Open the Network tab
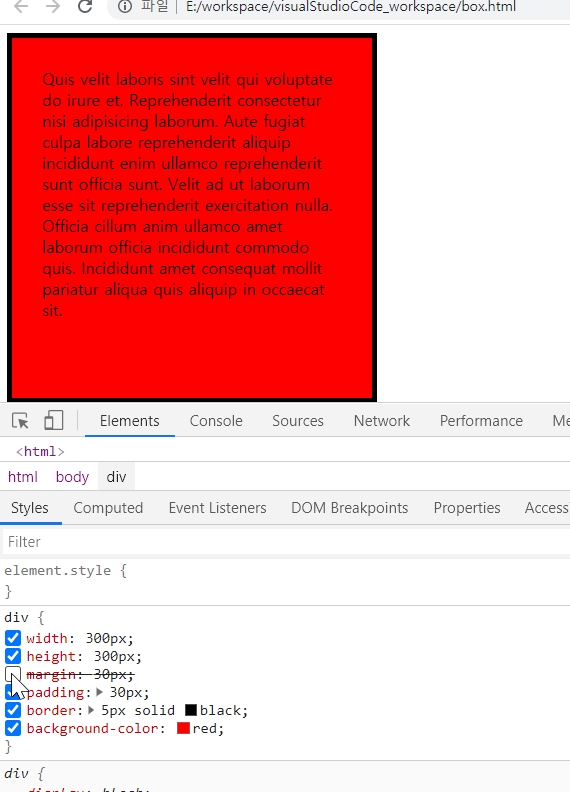570x792 pixels. point(382,421)
